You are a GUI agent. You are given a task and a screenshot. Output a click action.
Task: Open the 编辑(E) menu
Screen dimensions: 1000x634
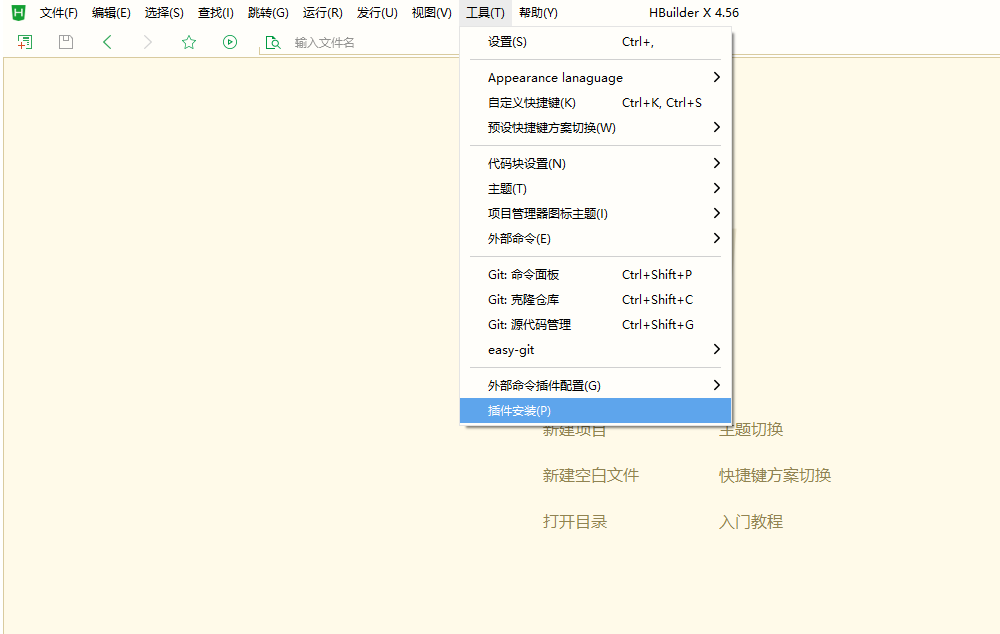point(111,13)
